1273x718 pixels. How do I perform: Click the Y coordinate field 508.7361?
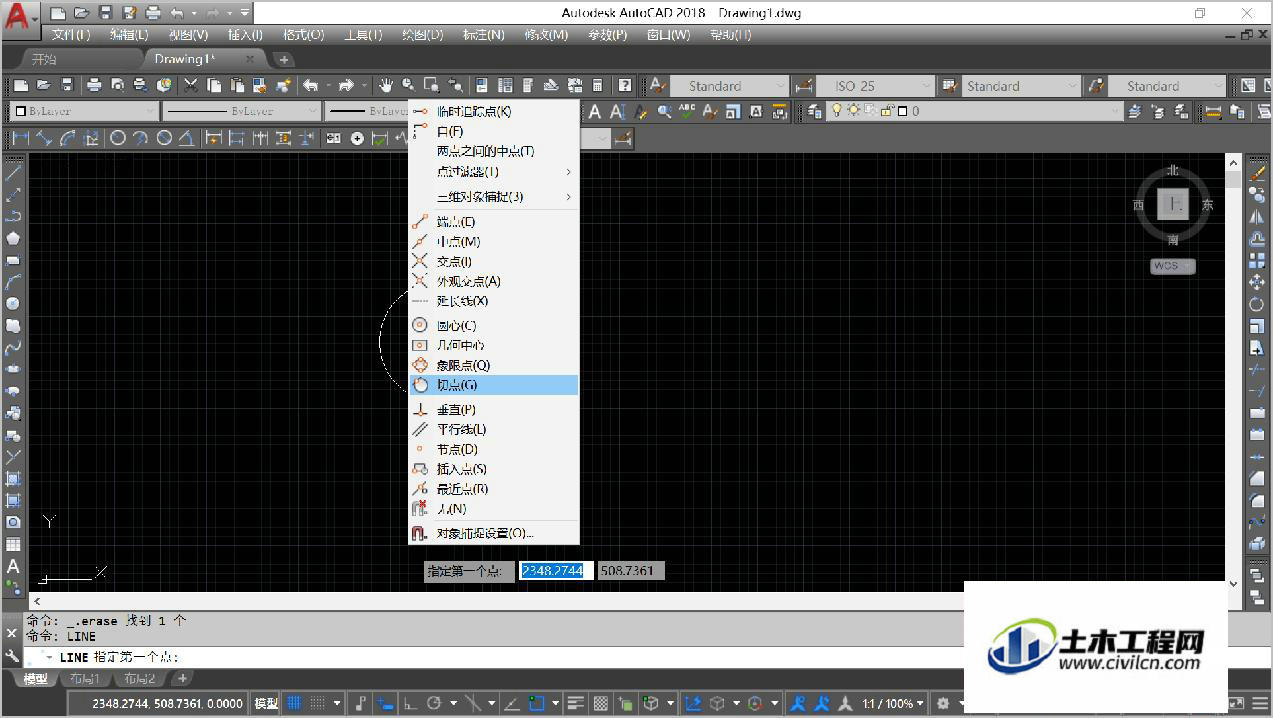[631, 571]
